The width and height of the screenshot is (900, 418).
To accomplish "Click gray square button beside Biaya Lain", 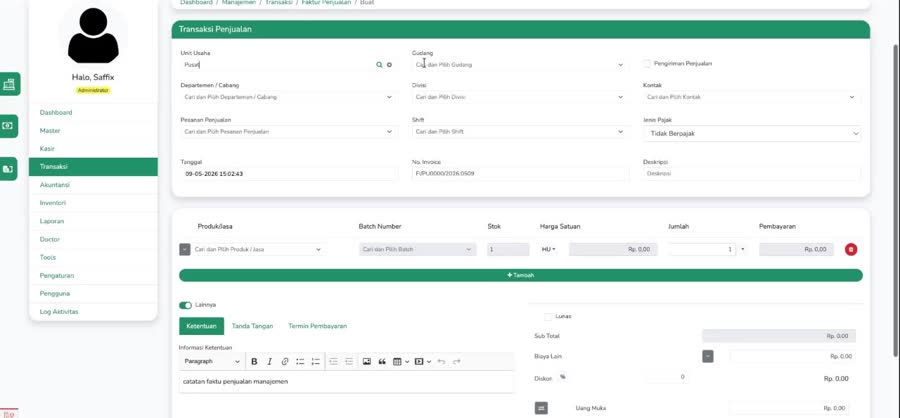I will [708, 357].
